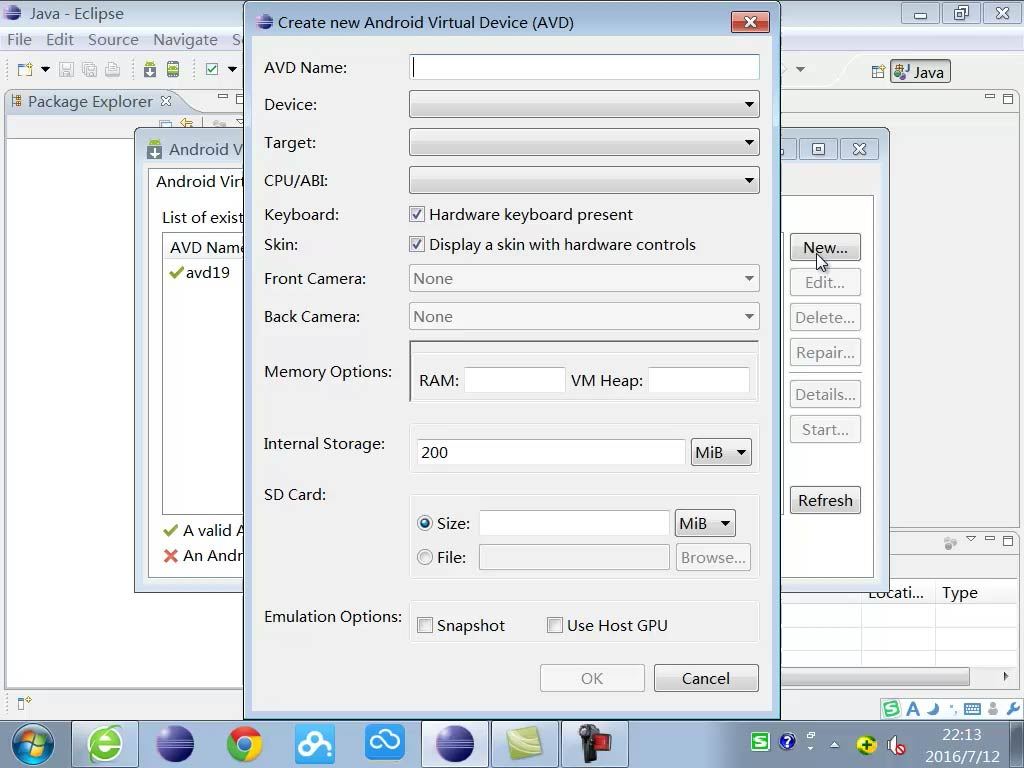Open the Android SDK Manager toolbar icon
1024x768 pixels.
point(150,69)
